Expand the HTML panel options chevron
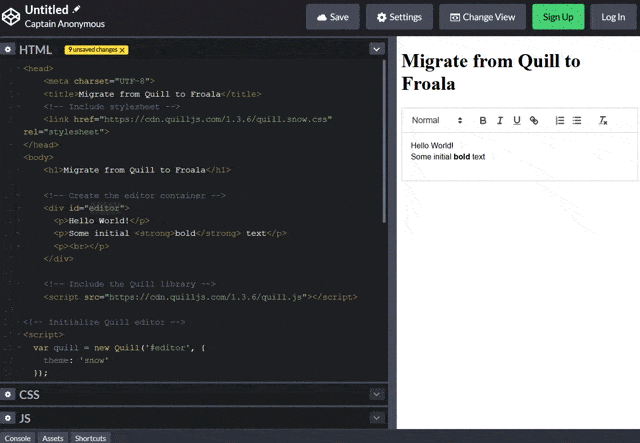 pyautogui.click(x=376, y=49)
